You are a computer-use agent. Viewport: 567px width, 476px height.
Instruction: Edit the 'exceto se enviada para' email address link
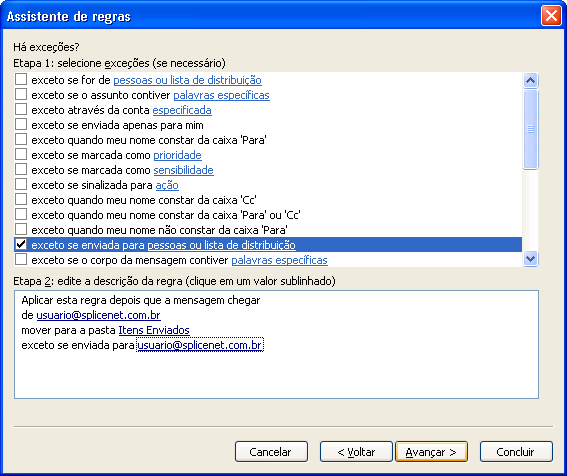[200, 345]
